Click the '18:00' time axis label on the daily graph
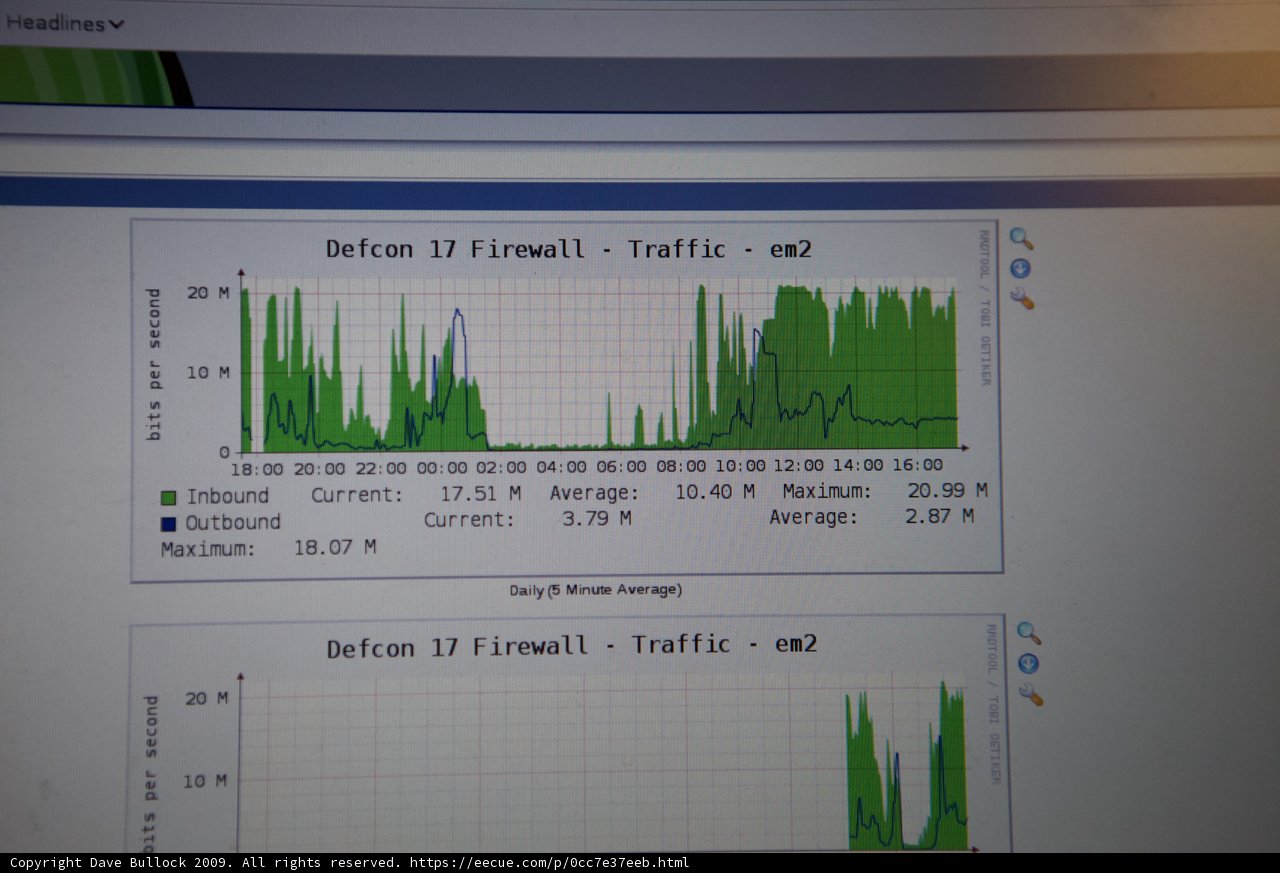The height and width of the screenshot is (873, 1280). click(x=257, y=468)
